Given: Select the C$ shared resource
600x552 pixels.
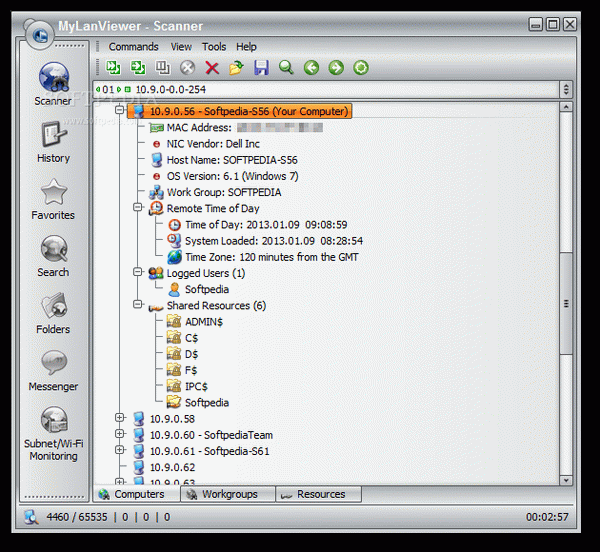Looking at the screenshot, I should 183,338.
